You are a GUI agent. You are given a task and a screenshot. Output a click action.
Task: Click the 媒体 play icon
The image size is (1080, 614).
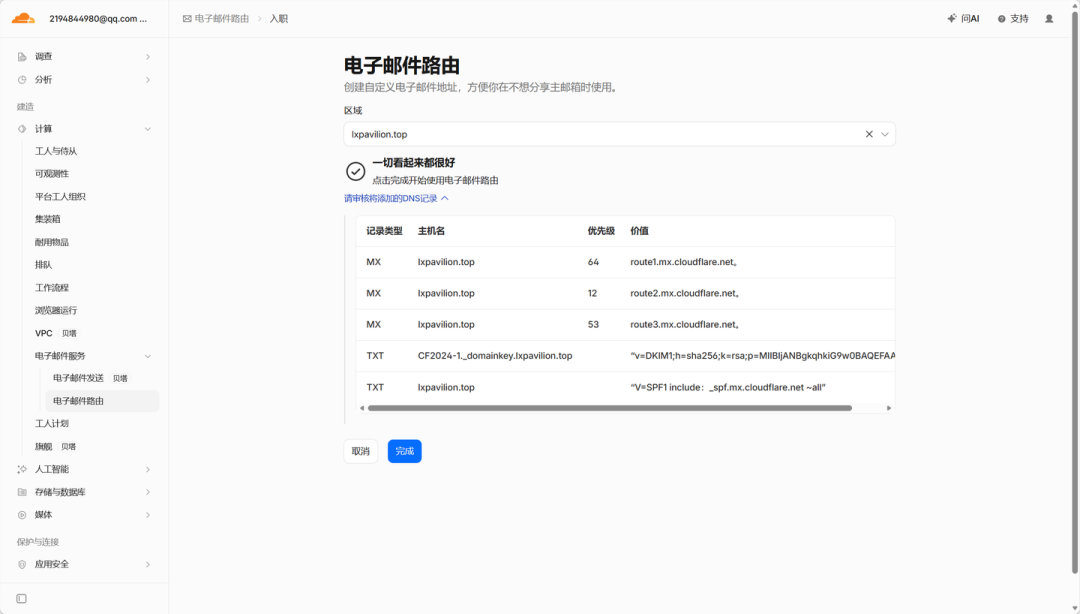[22, 515]
